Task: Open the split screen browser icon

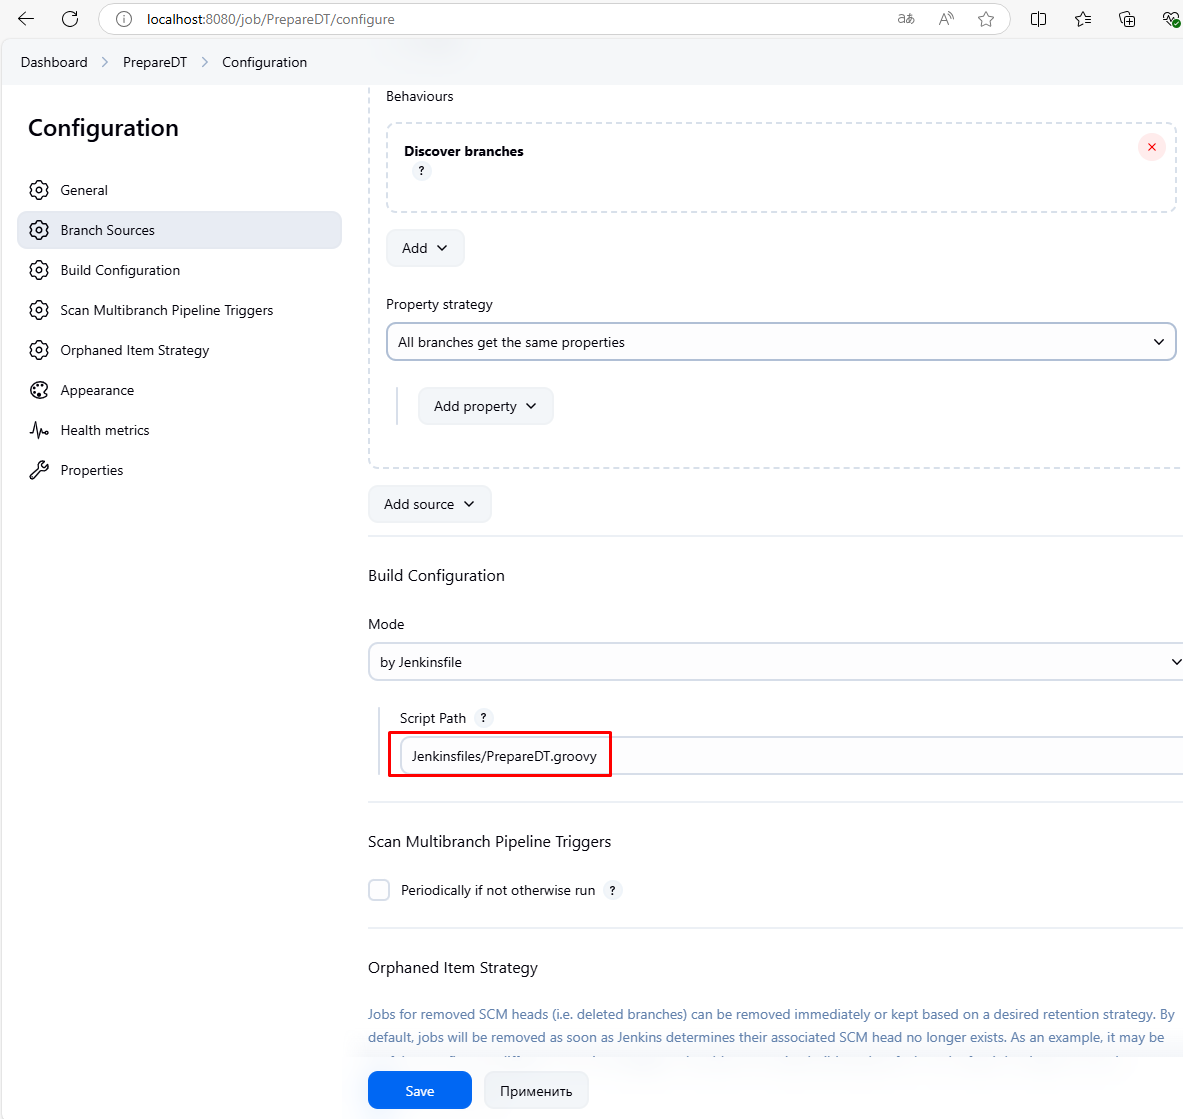Action: coord(1038,19)
